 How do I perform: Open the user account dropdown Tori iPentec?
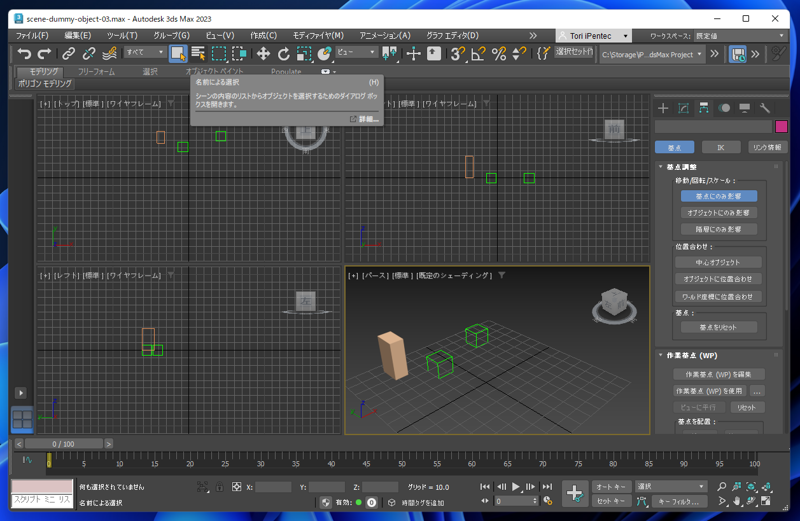coord(594,36)
